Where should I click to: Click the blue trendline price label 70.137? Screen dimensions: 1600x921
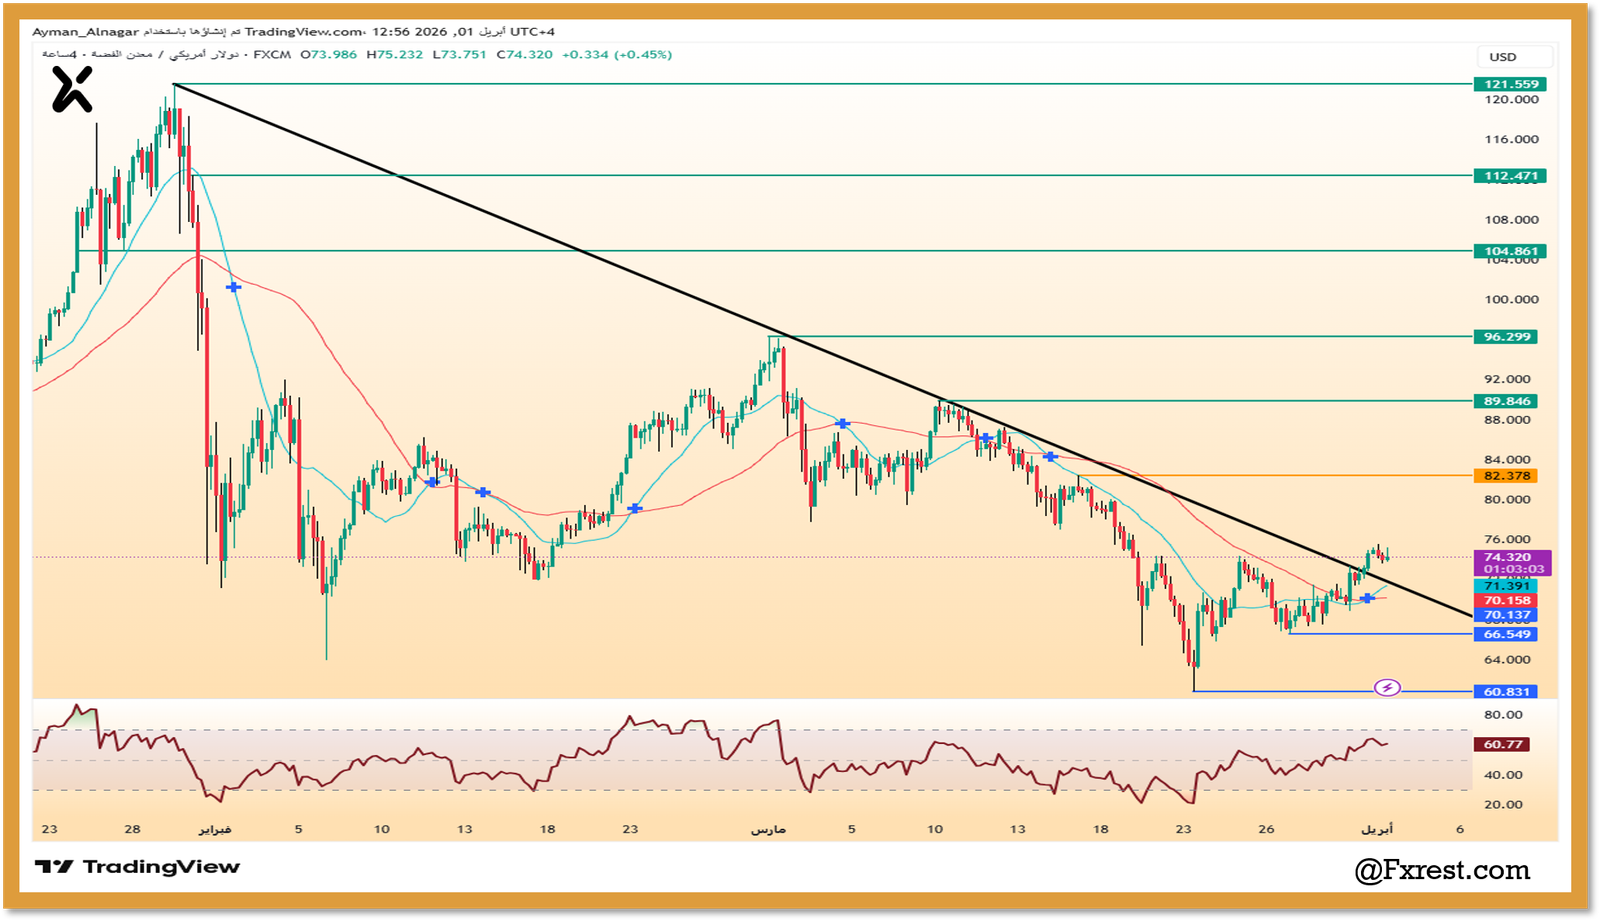[x=1505, y=614]
